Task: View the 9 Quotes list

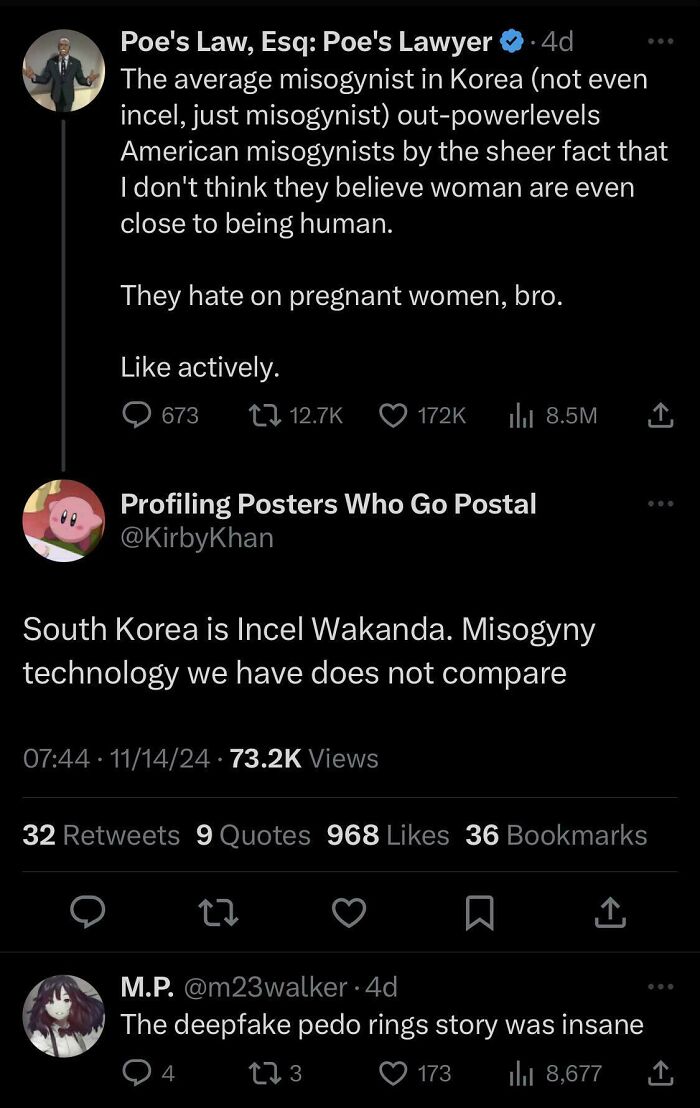Action: pos(248,834)
